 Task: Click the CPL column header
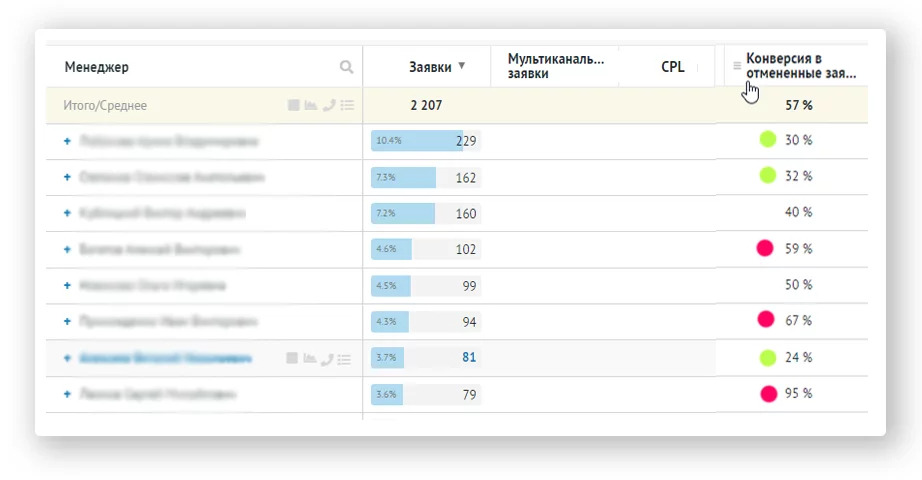click(673, 67)
